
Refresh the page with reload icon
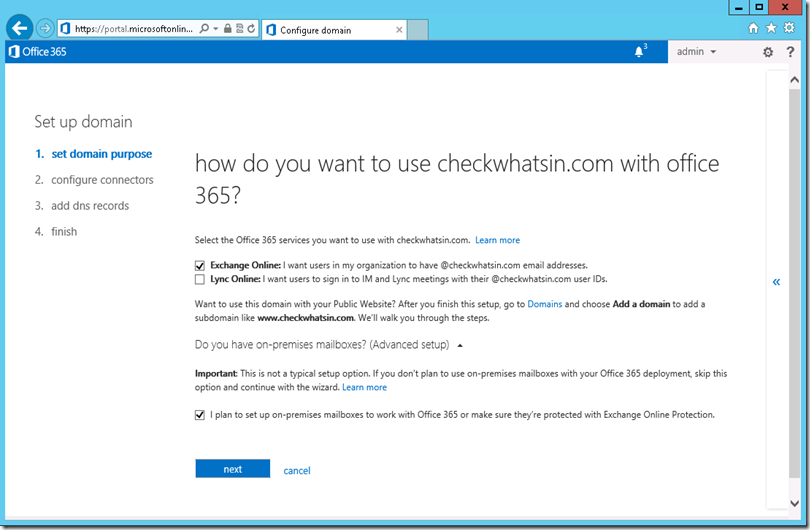pyautogui.click(x=251, y=28)
